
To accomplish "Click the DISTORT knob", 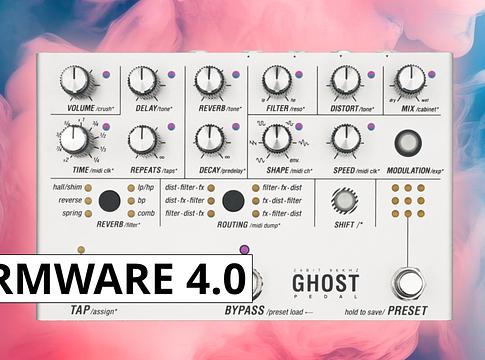I will 346,80.
